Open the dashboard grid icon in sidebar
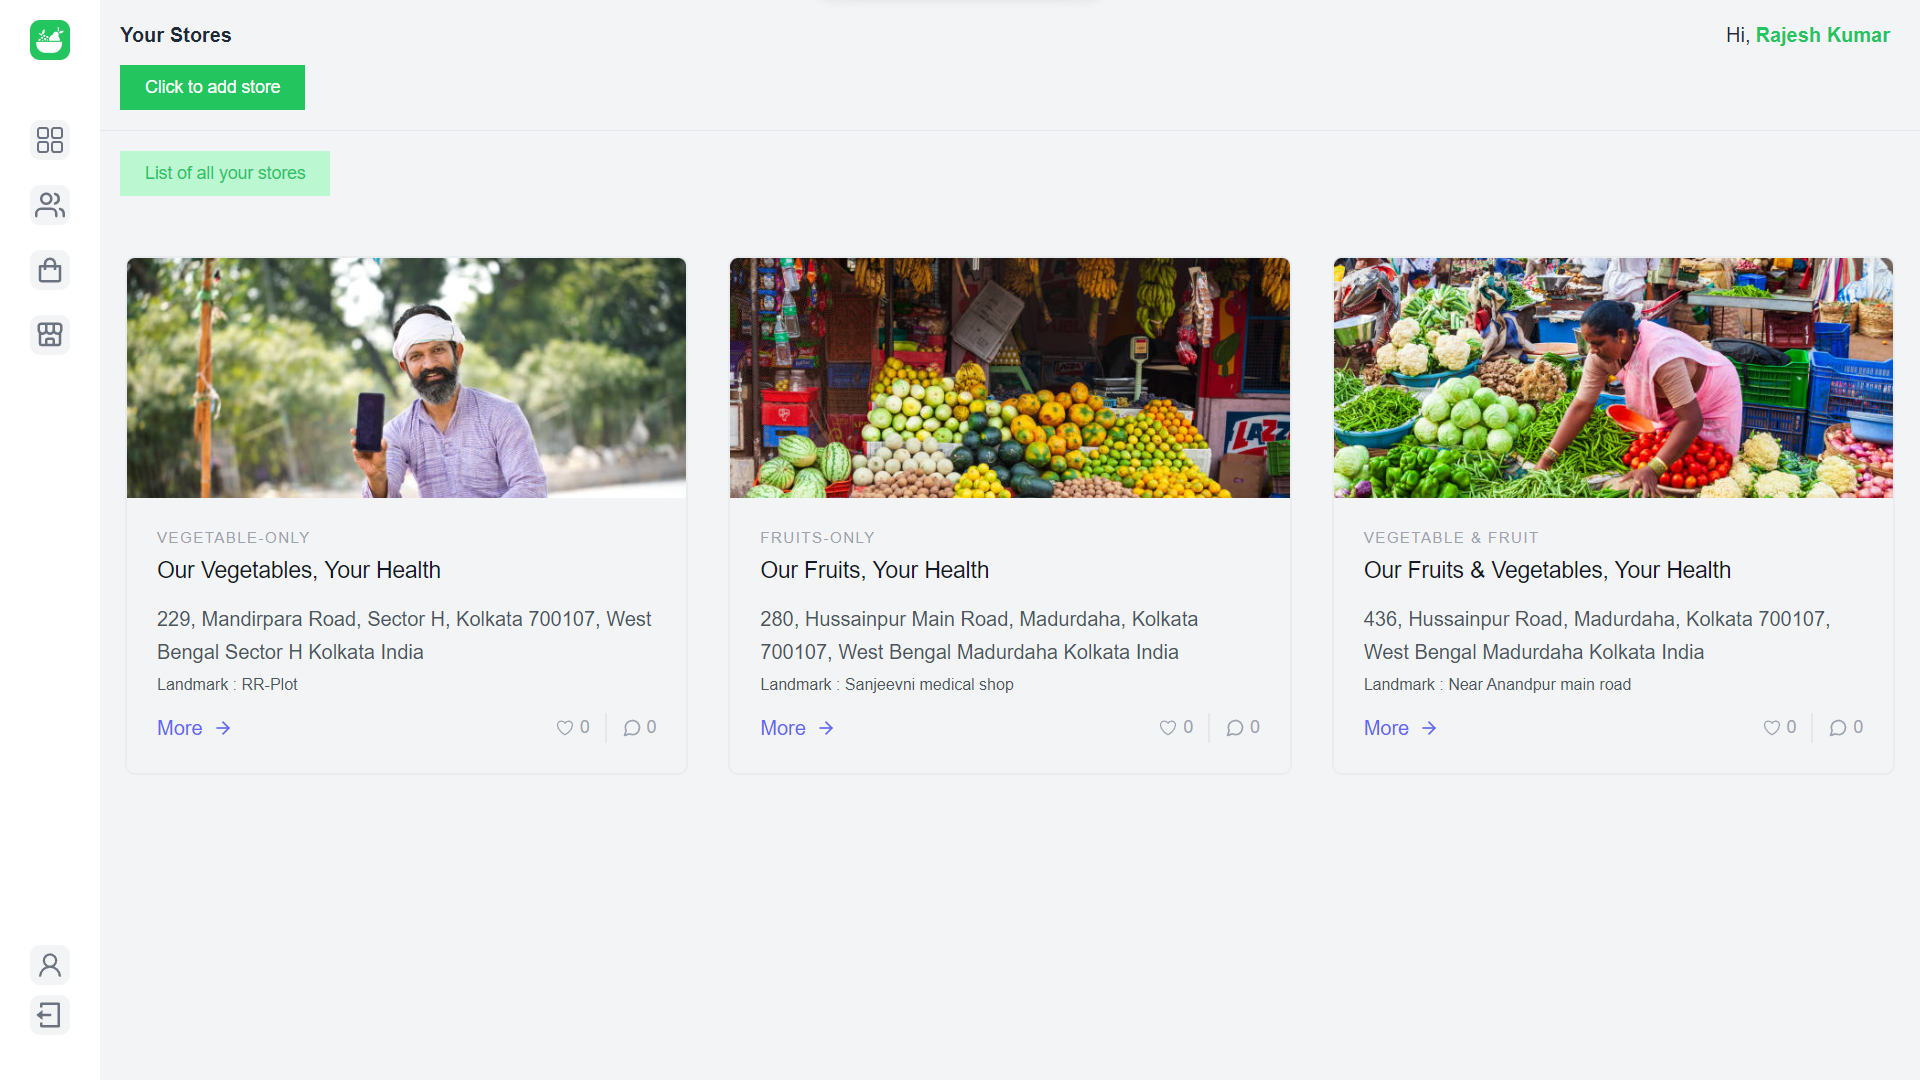Image resolution: width=1920 pixels, height=1080 pixels. (x=50, y=140)
